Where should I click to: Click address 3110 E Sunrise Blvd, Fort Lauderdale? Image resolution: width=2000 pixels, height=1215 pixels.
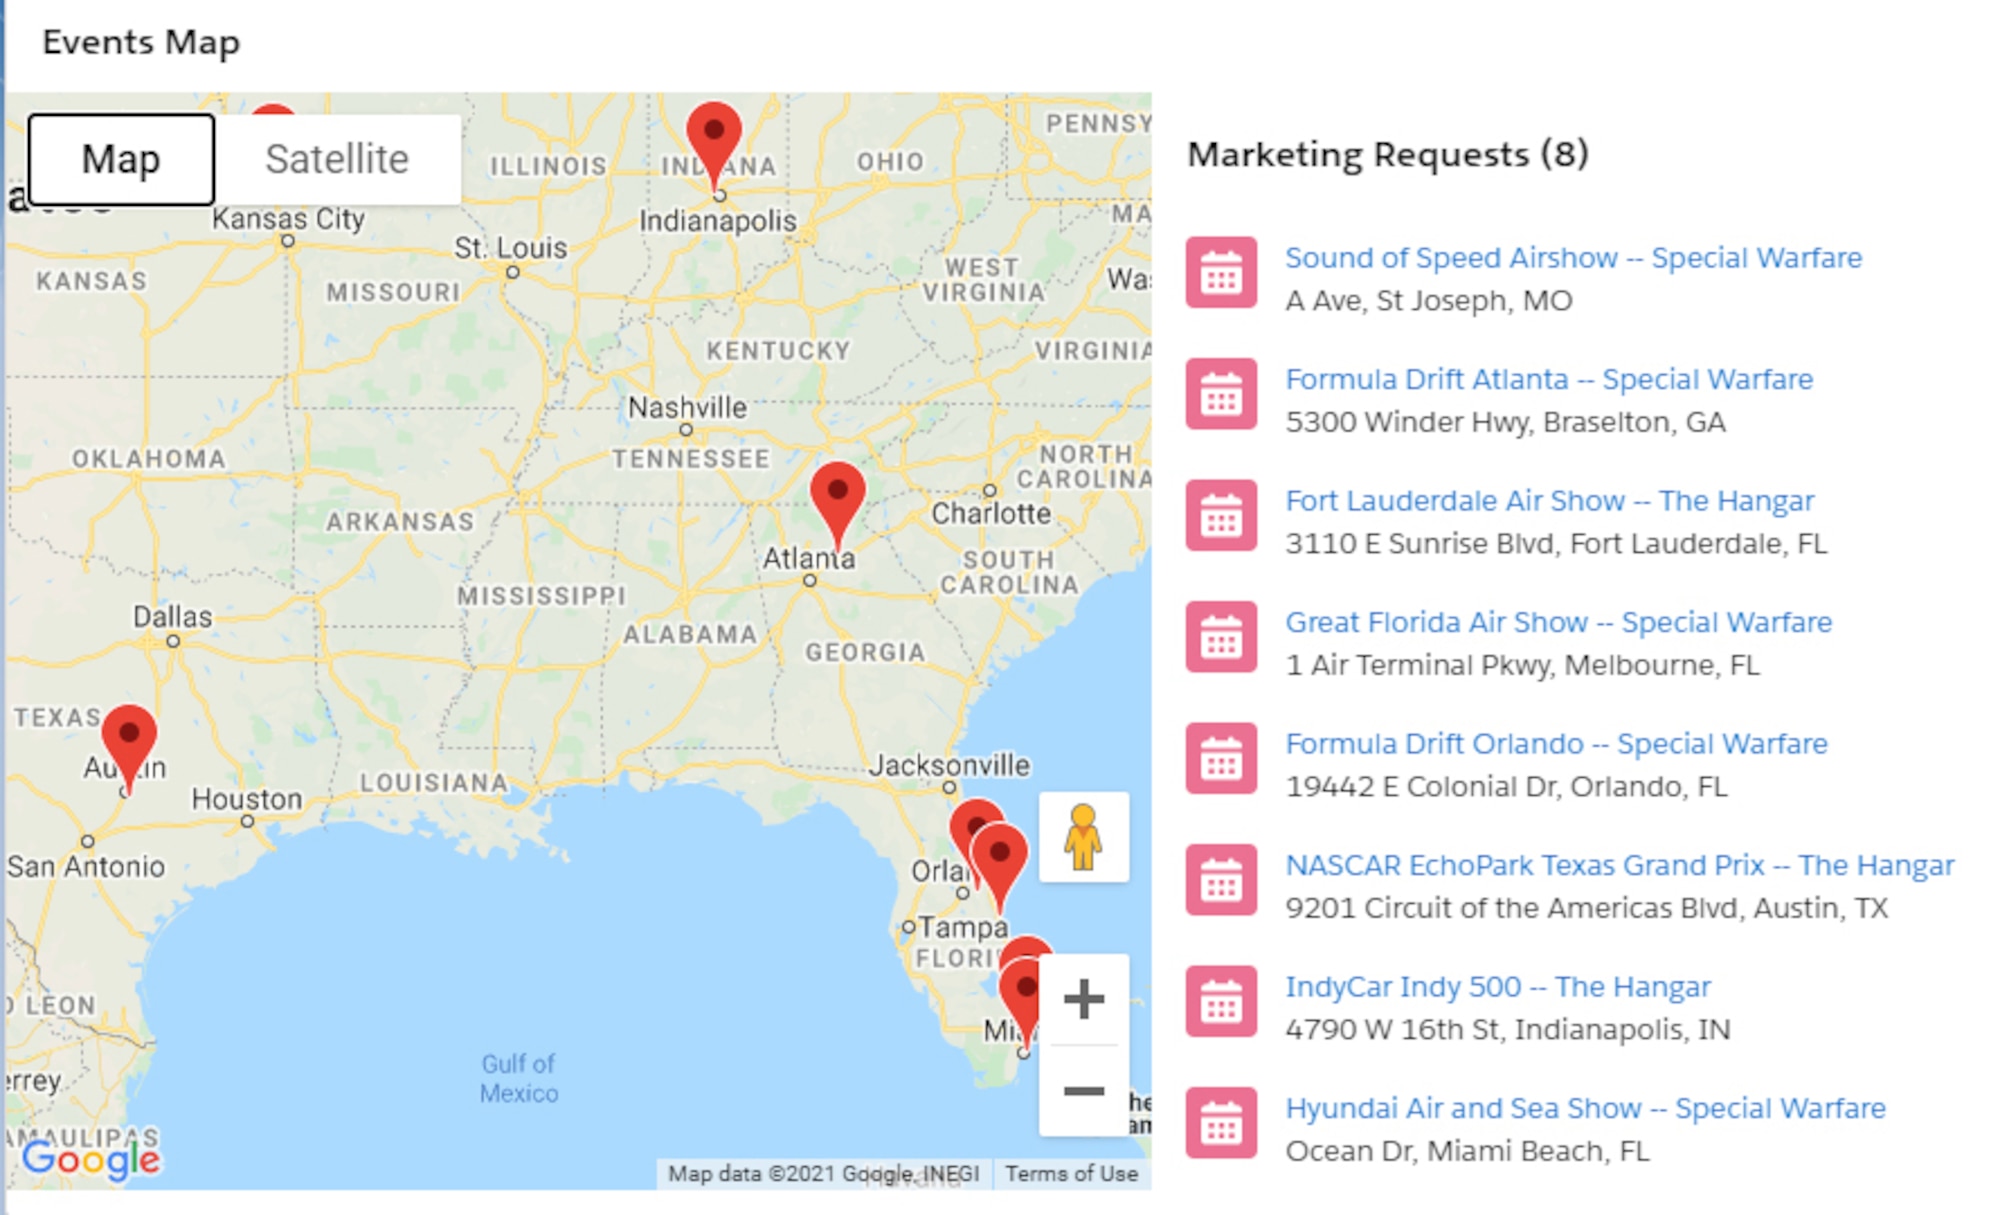pos(1556,544)
